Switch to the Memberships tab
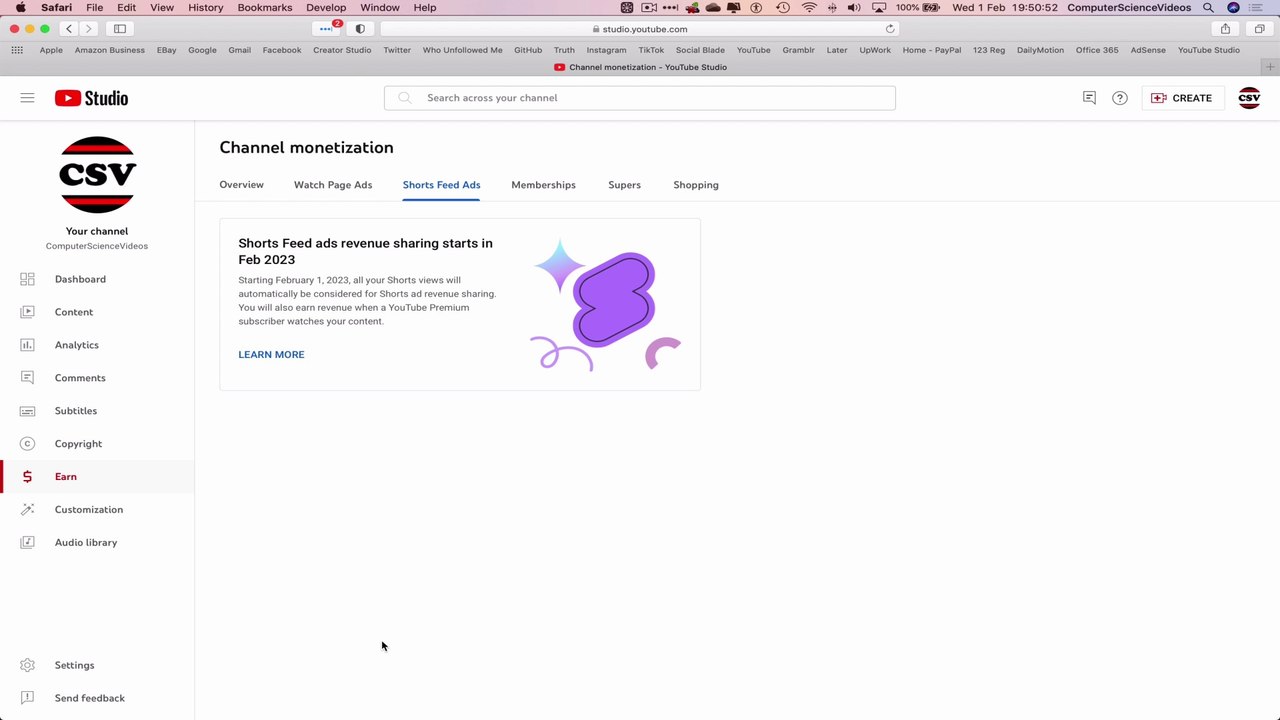Image resolution: width=1280 pixels, height=720 pixels. coord(543,185)
